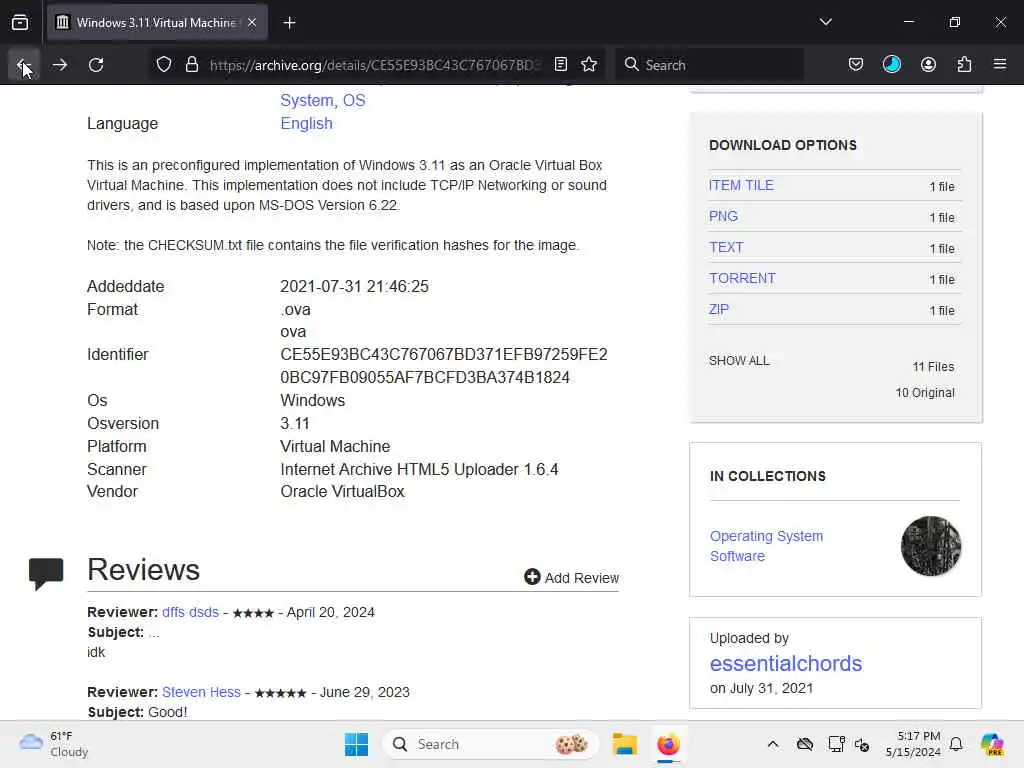Screen dimensions: 1024x768
Task: Click the Addeddate value 2021-07-31 21:46:25
Action: tap(355, 287)
